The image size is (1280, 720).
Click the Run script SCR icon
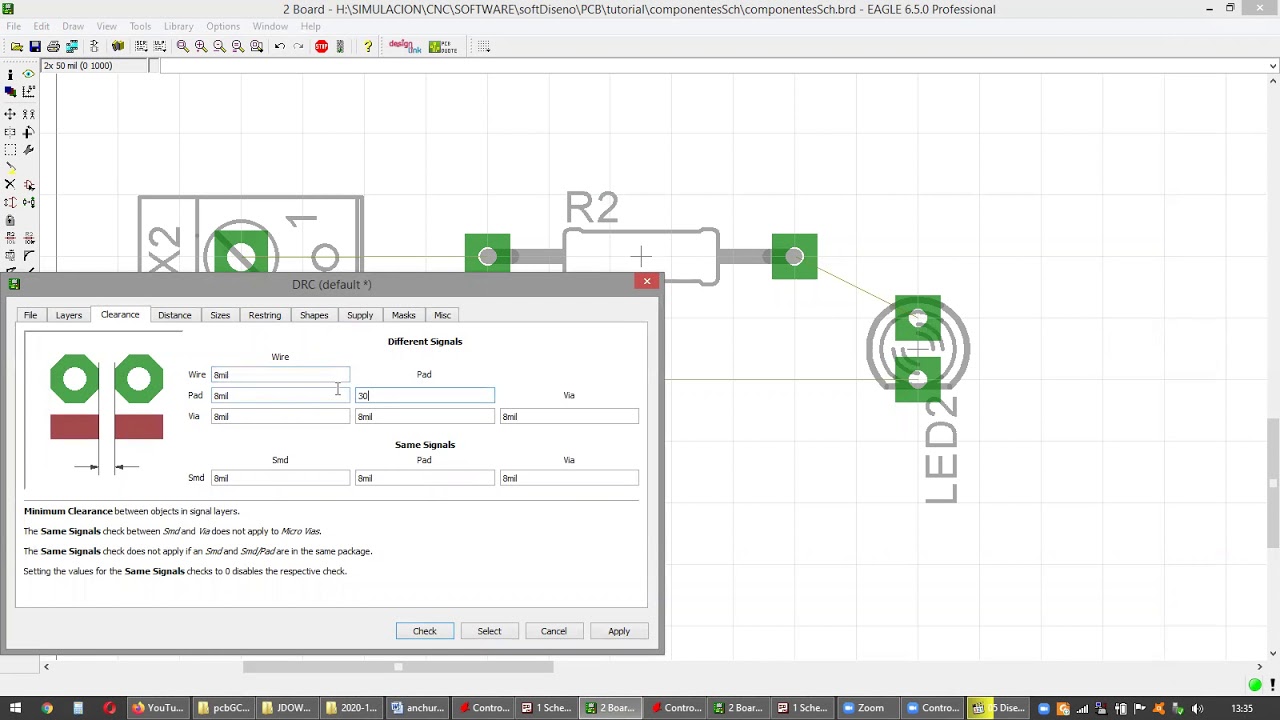pos(141,47)
